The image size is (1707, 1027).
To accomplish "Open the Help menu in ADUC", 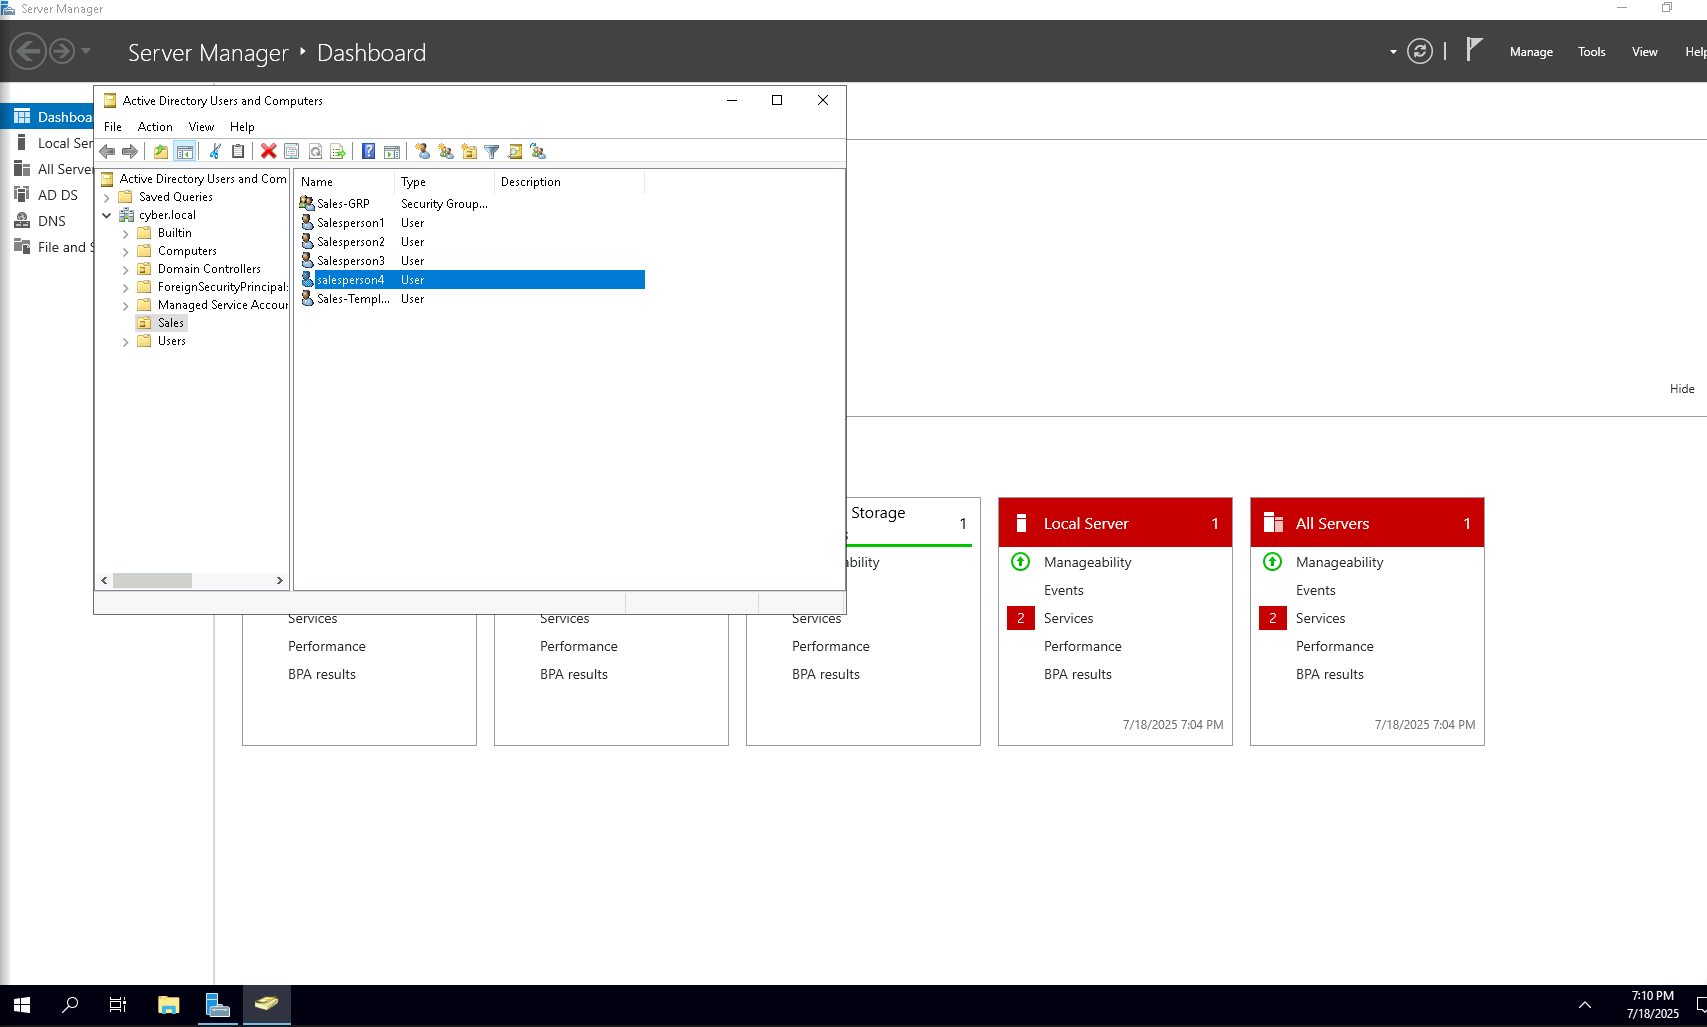I will point(242,127).
